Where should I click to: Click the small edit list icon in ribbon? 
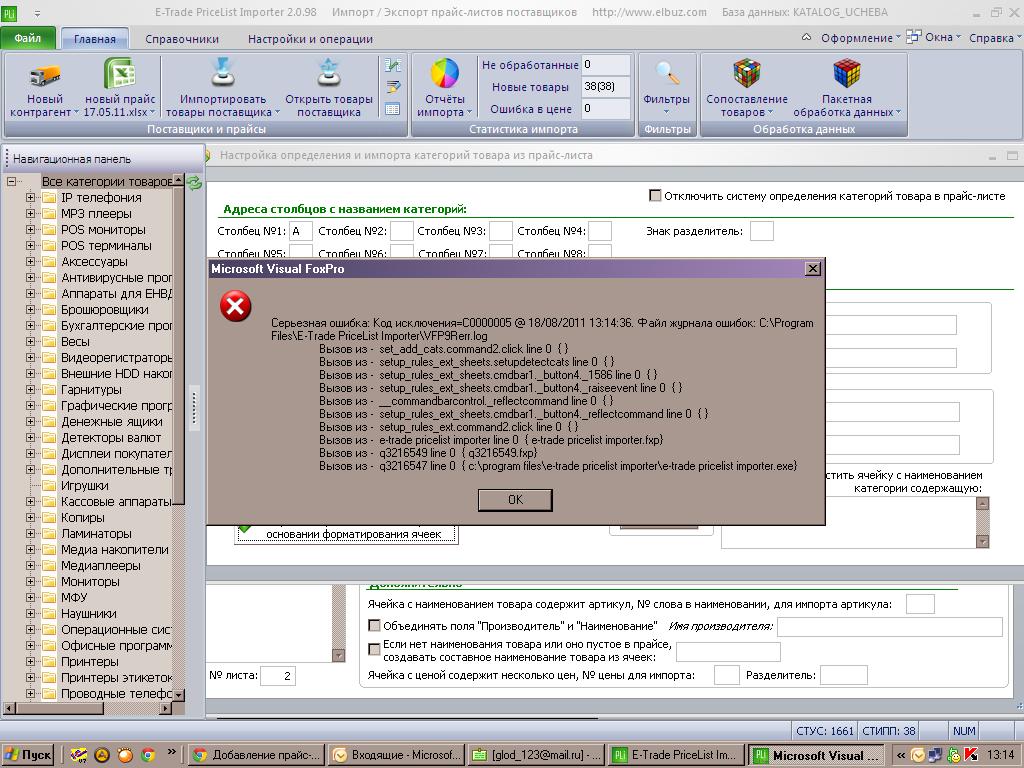[x=392, y=87]
